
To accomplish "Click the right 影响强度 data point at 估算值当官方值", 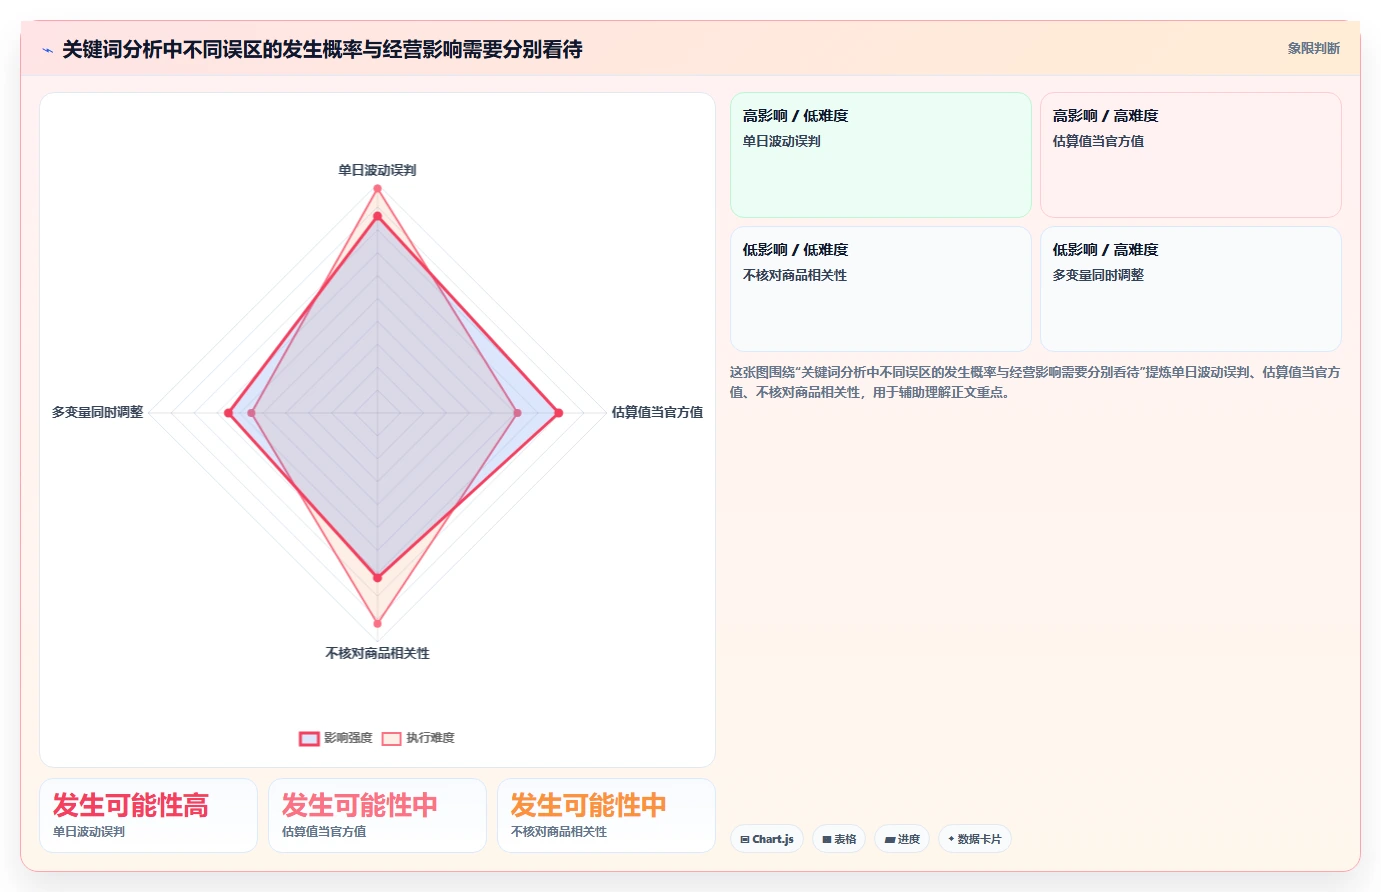I will 558,413.
